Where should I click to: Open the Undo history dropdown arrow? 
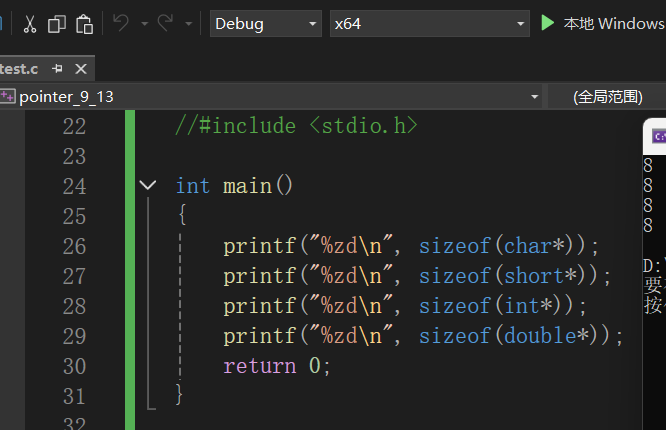click(144, 24)
